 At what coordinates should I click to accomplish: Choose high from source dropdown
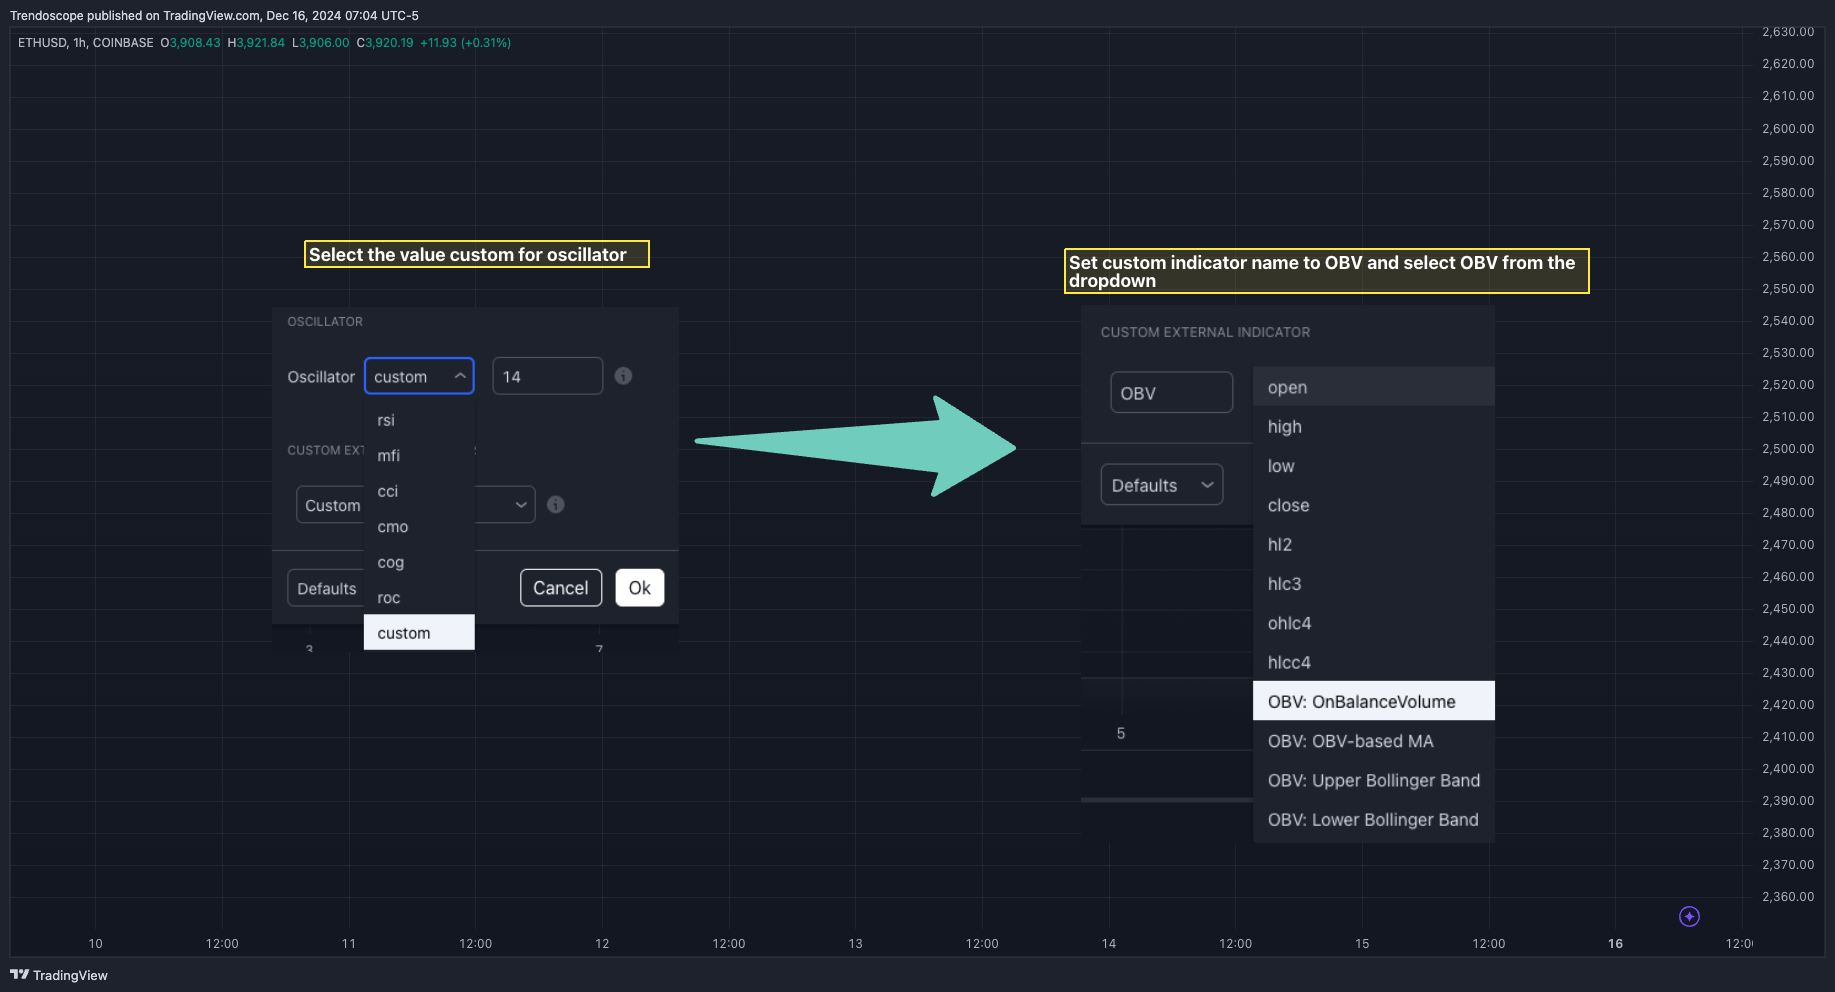1374,426
